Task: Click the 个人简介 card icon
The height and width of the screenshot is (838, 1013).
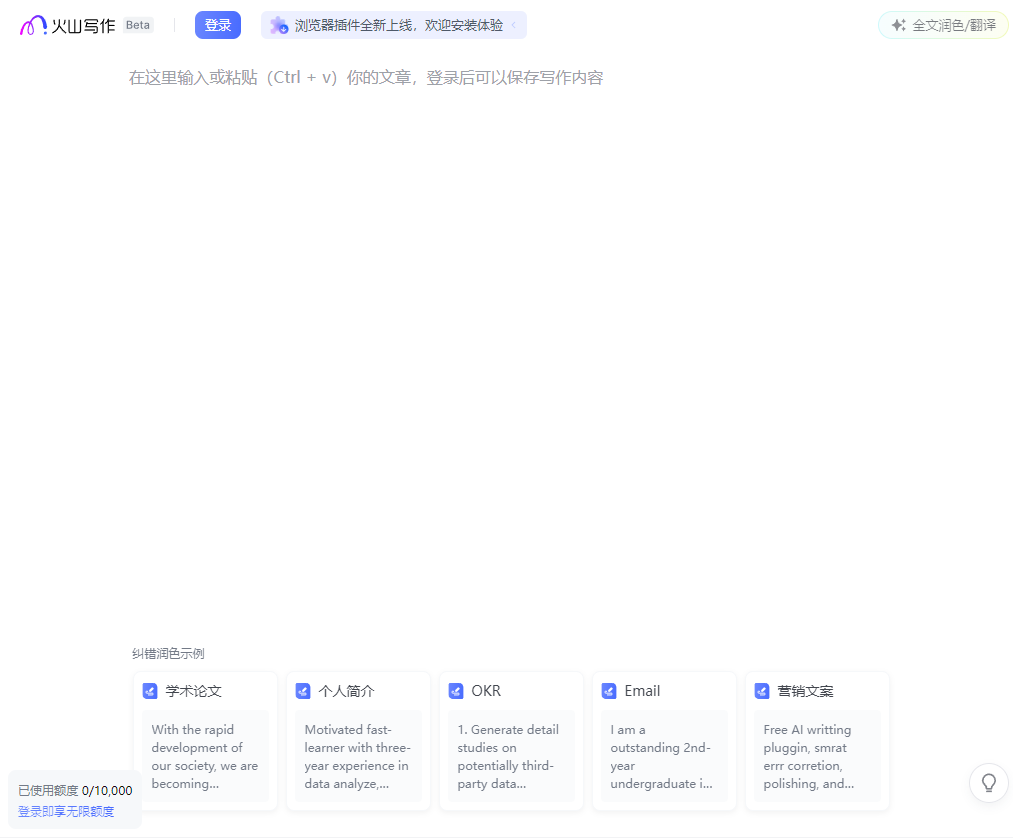Action: coord(302,690)
